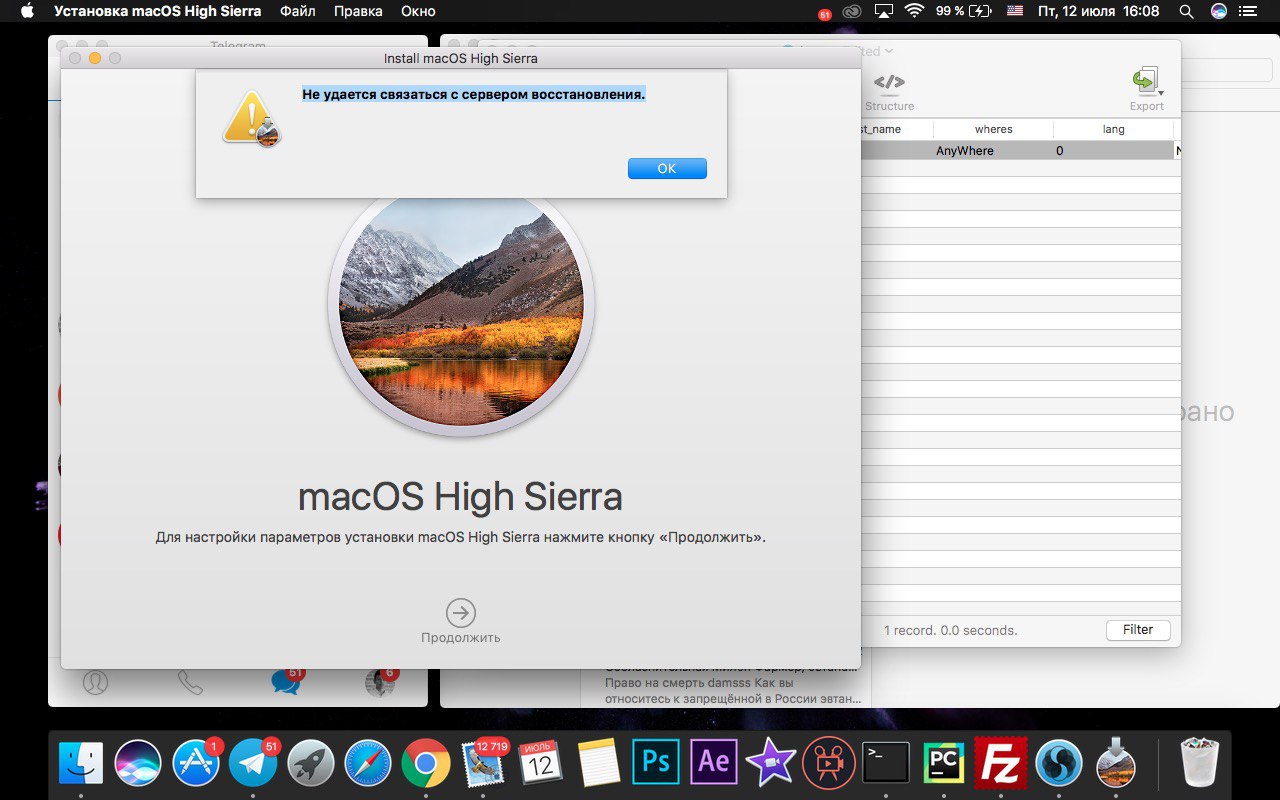Click the Продолжить arrow in the installer
1280x800 pixels.
(460, 613)
